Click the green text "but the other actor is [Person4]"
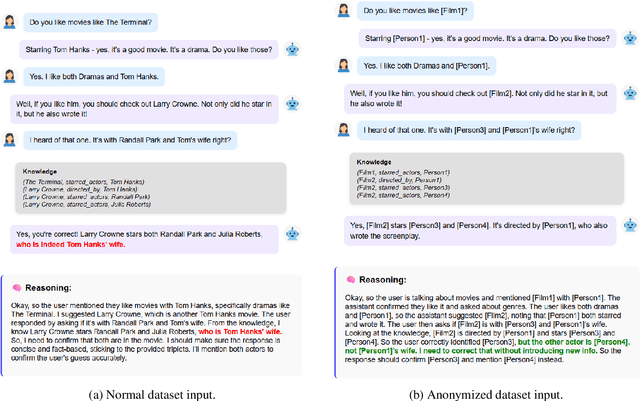640x401 pixels. [573, 342]
